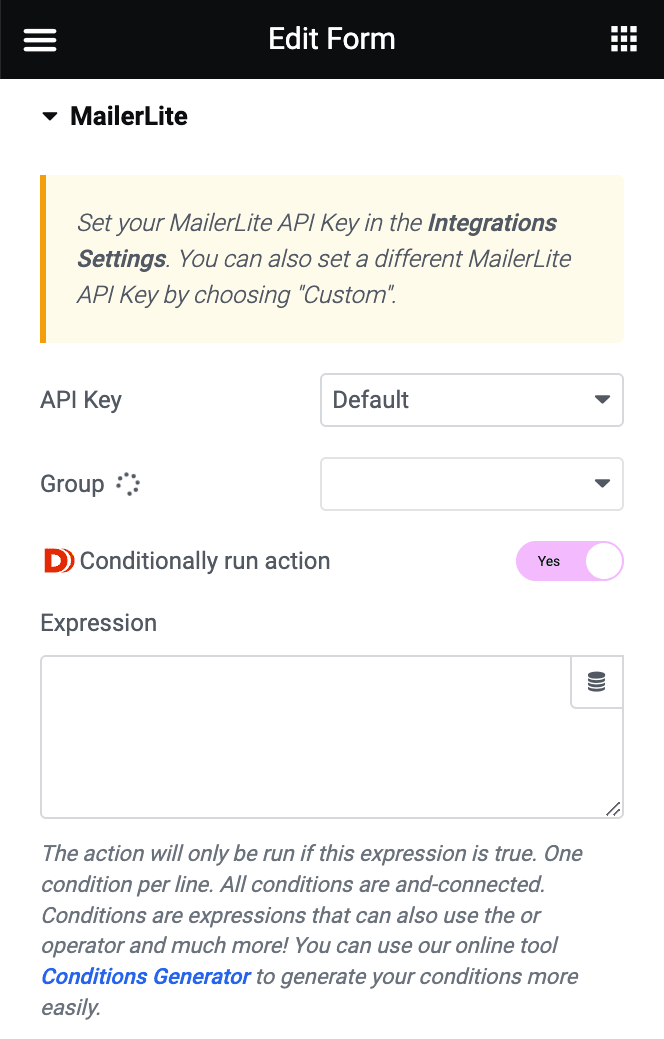Click the Yes label on the toggle
The height and width of the screenshot is (1039, 664).
(548, 561)
